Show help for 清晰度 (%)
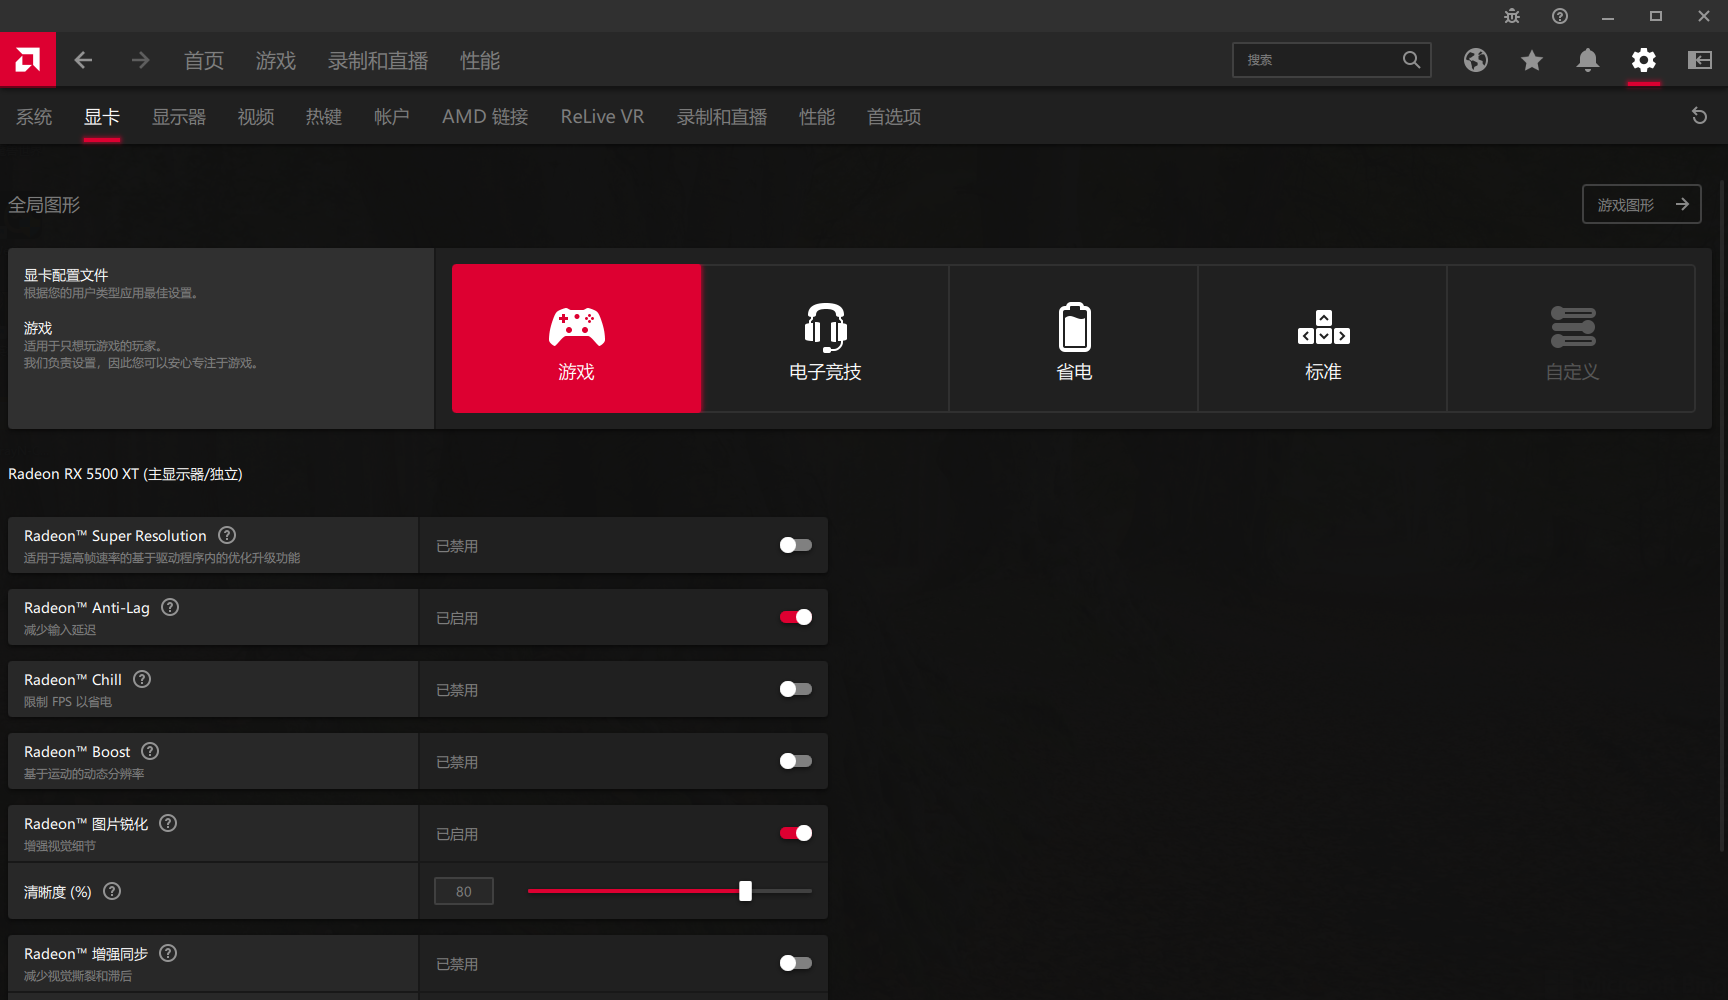The height and width of the screenshot is (1000, 1728). coord(112,891)
